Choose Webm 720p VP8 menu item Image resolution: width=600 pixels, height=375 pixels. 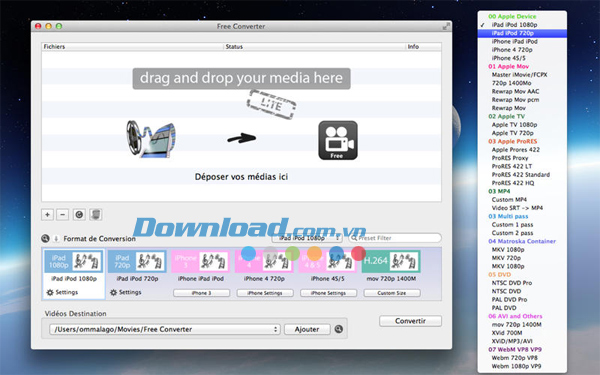(522, 358)
